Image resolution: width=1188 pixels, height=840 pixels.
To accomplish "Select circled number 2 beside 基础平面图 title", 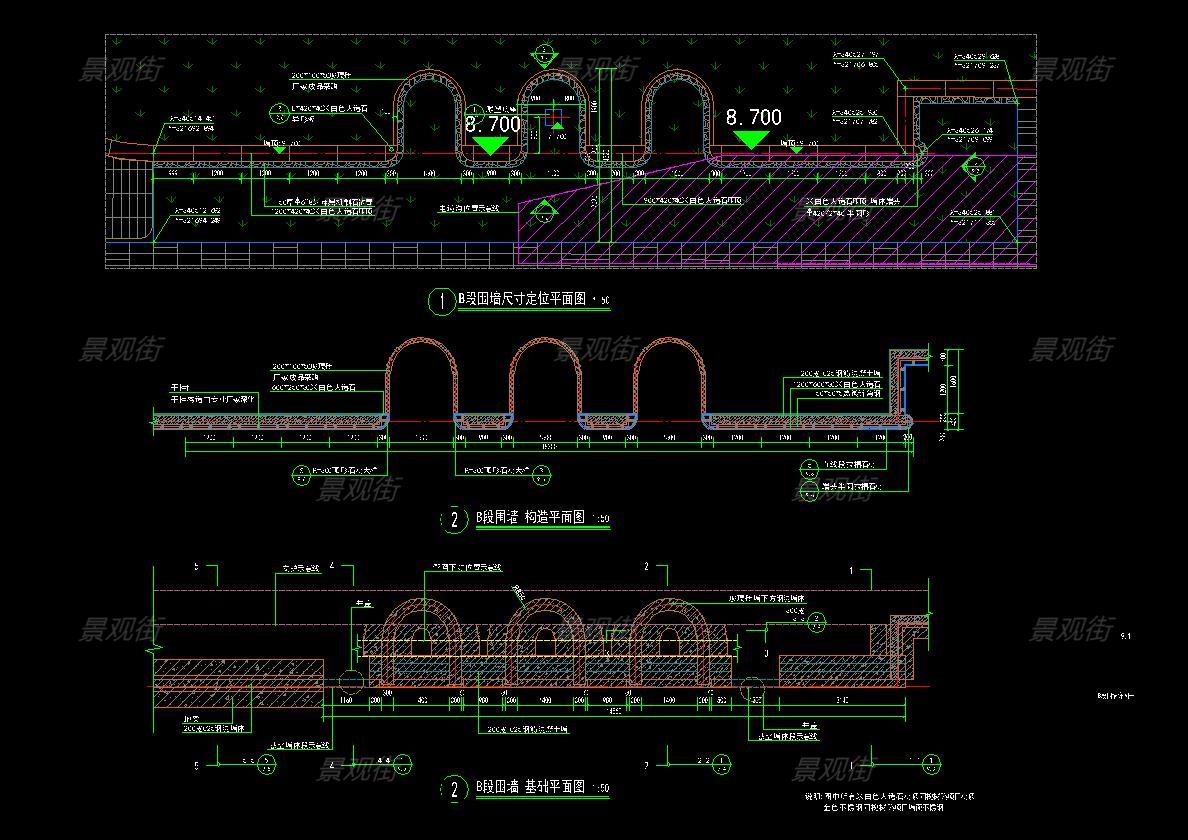I will tap(454, 790).
